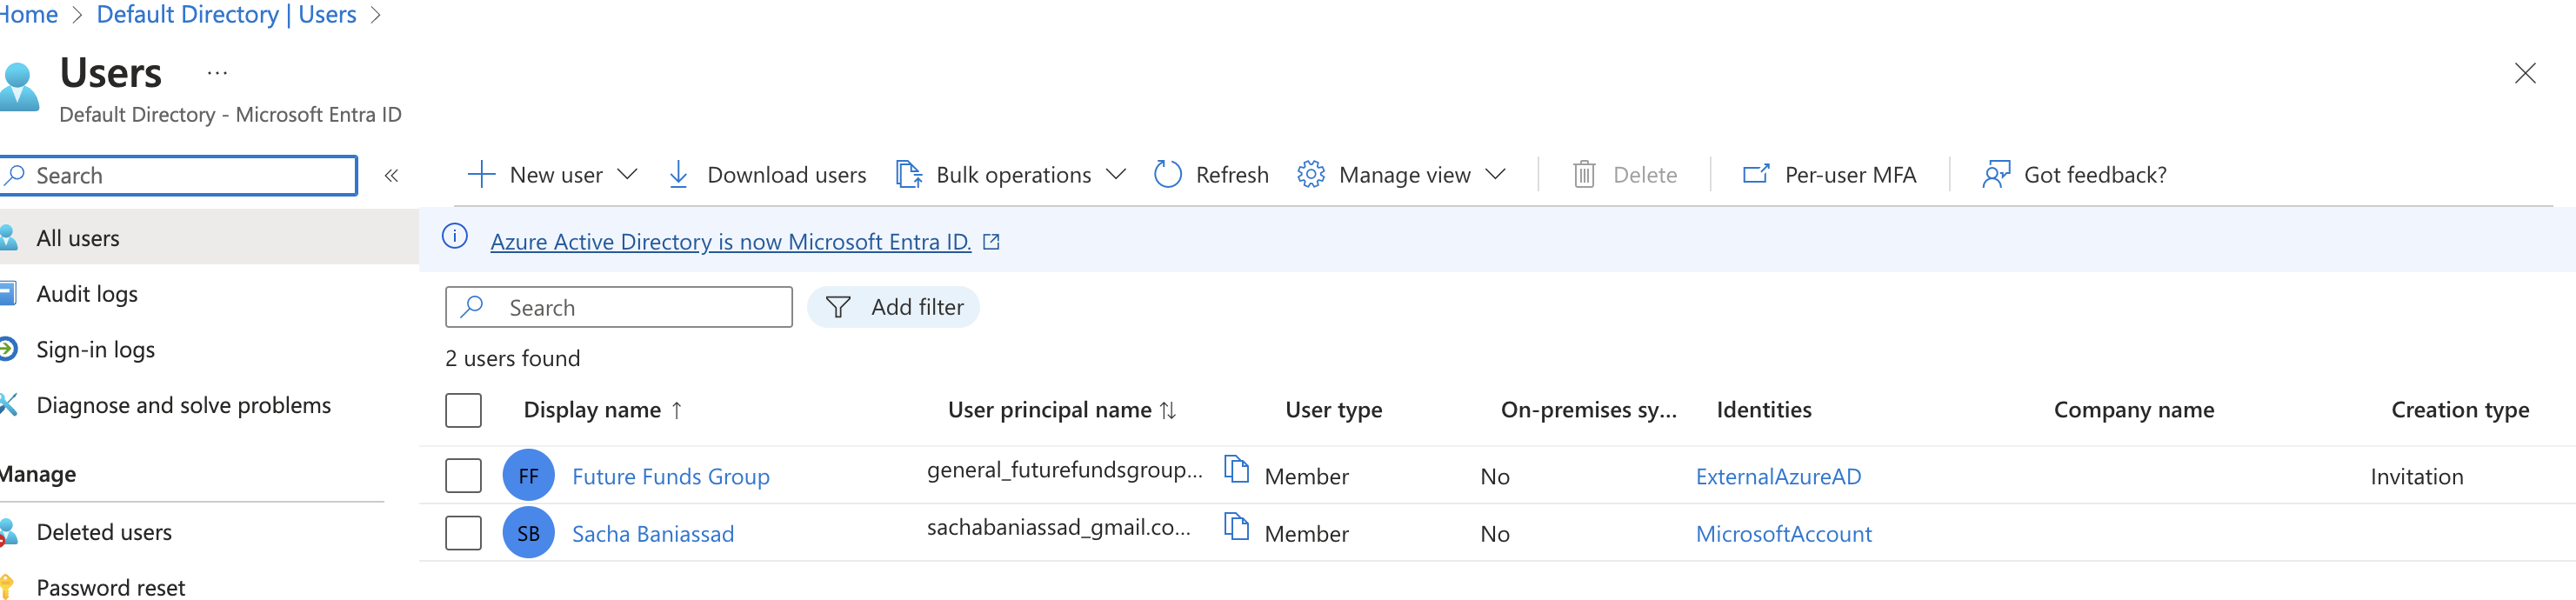Click the Download users arrow icon

[x=678, y=175]
